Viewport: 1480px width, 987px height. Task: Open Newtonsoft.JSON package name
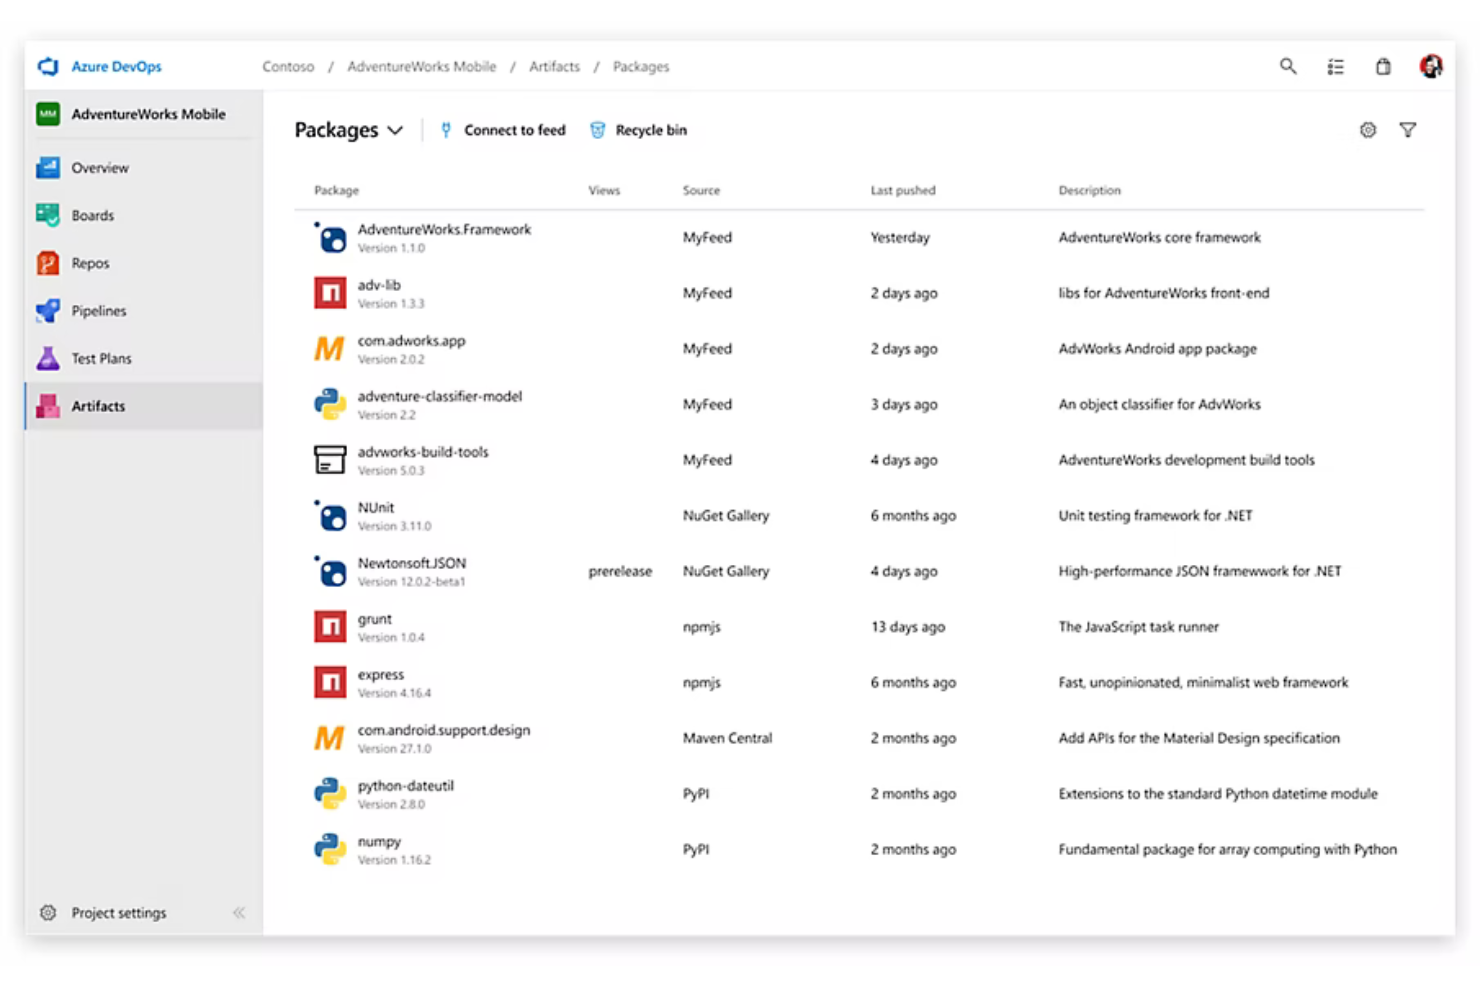tap(412, 563)
